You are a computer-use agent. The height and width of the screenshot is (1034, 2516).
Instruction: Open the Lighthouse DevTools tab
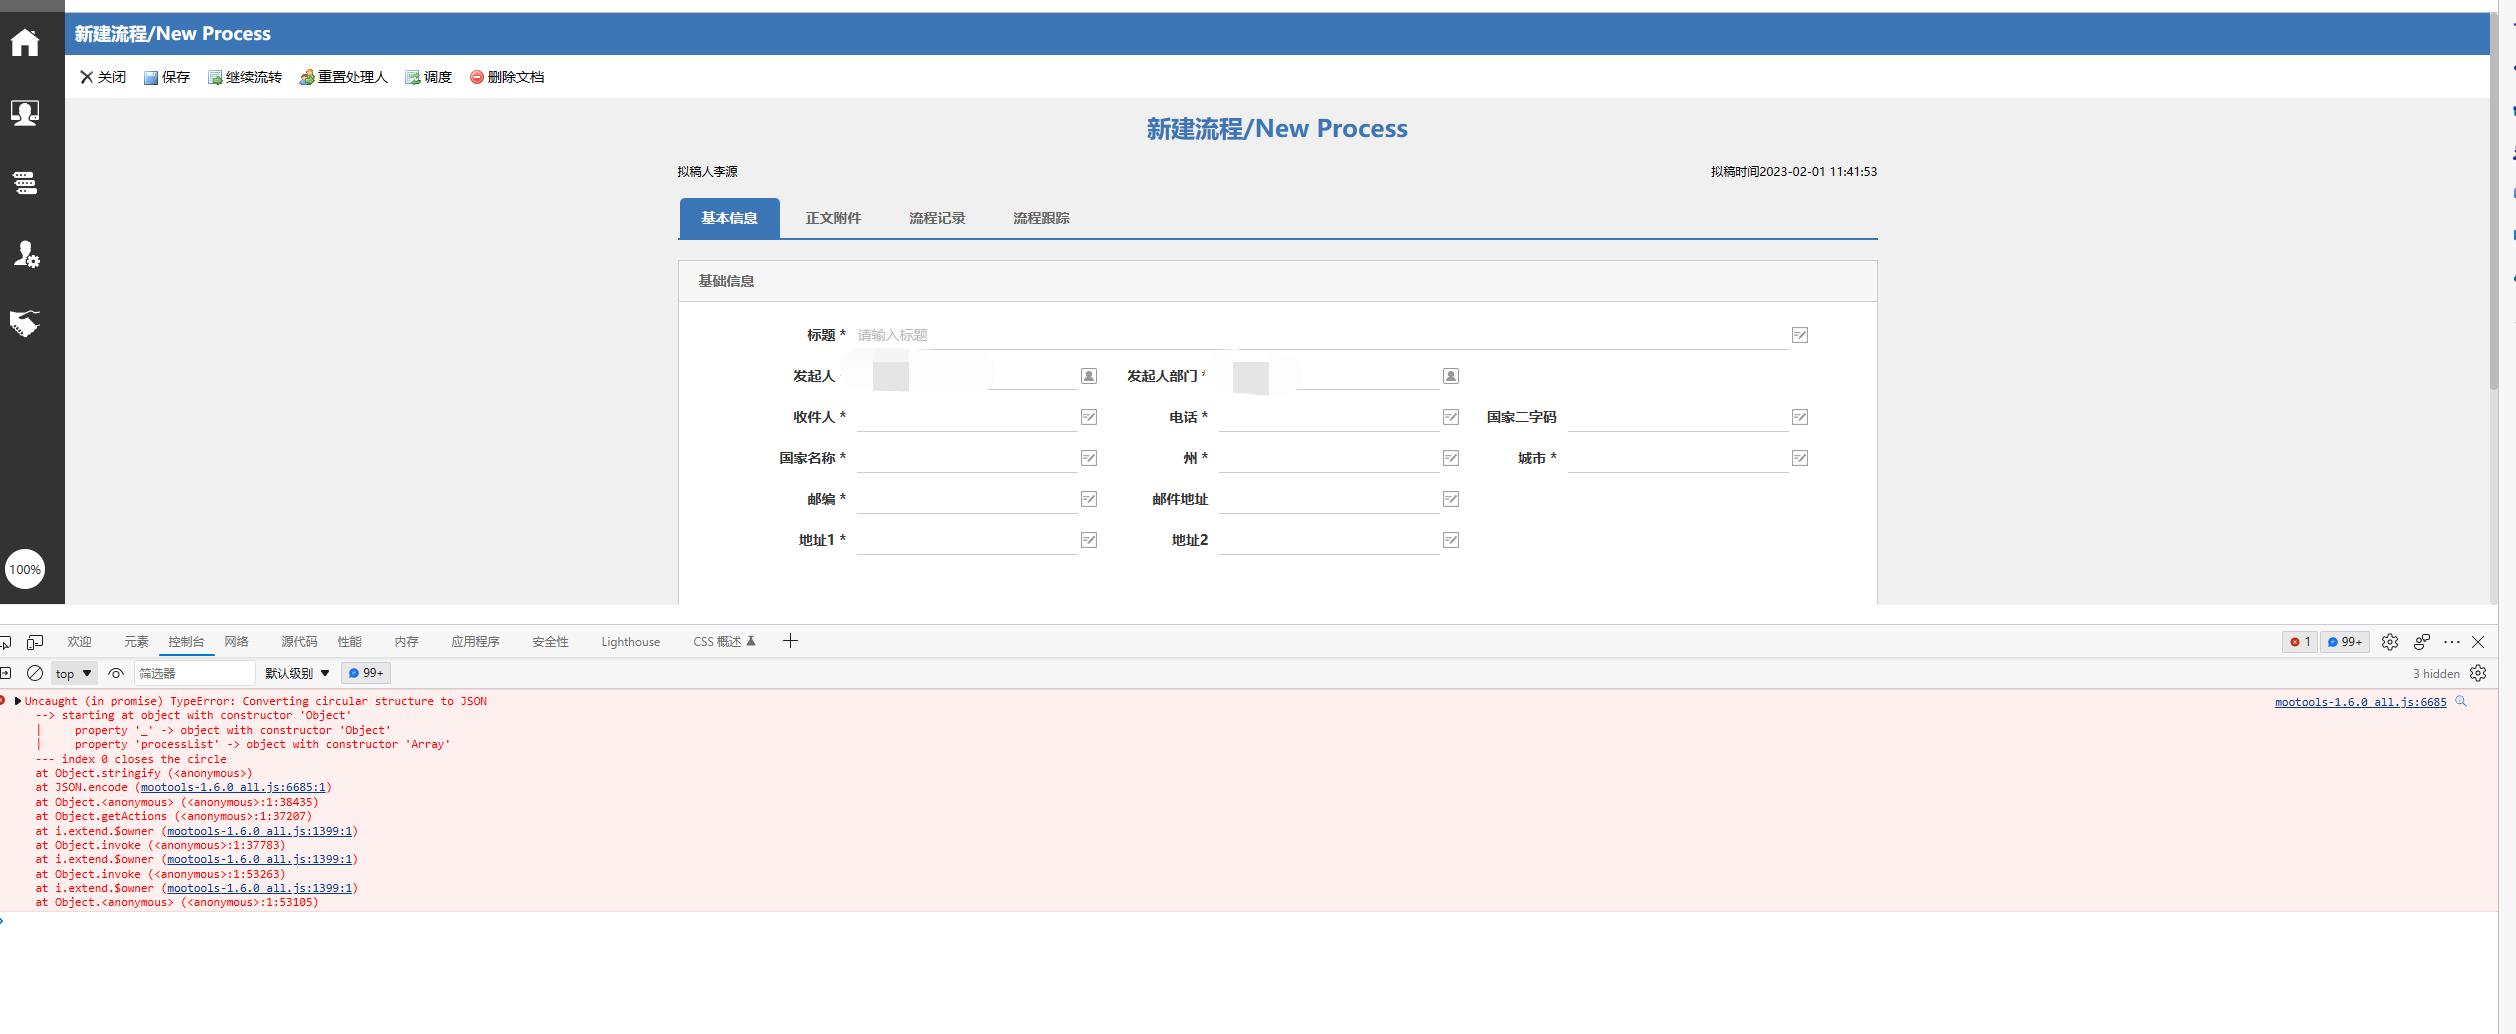[630, 642]
